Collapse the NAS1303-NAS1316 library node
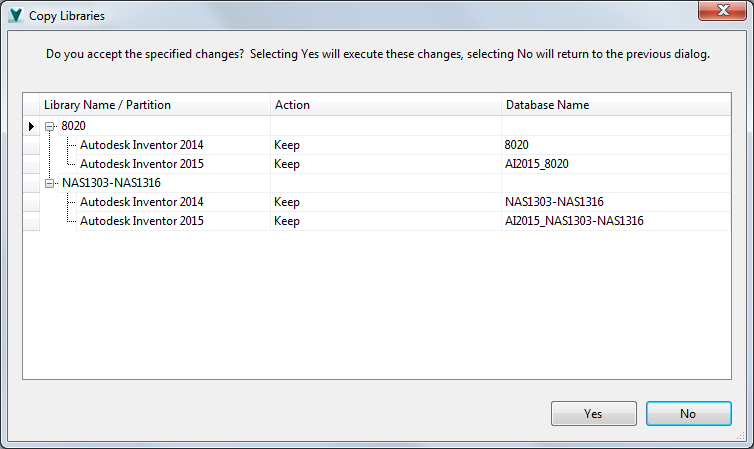The image size is (754, 449). pyautogui.click(x=50, y=183)
